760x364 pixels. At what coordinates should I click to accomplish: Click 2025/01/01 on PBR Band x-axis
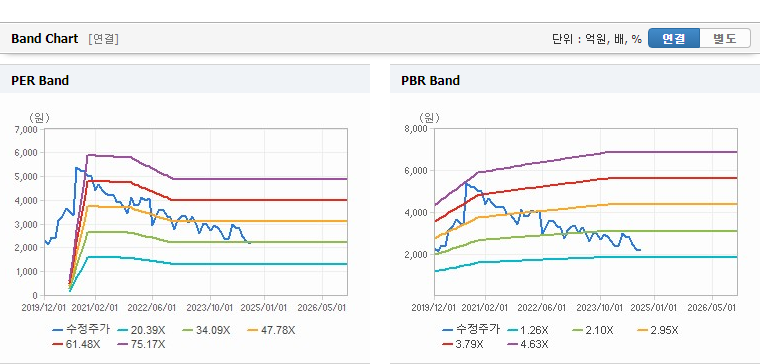654,308
